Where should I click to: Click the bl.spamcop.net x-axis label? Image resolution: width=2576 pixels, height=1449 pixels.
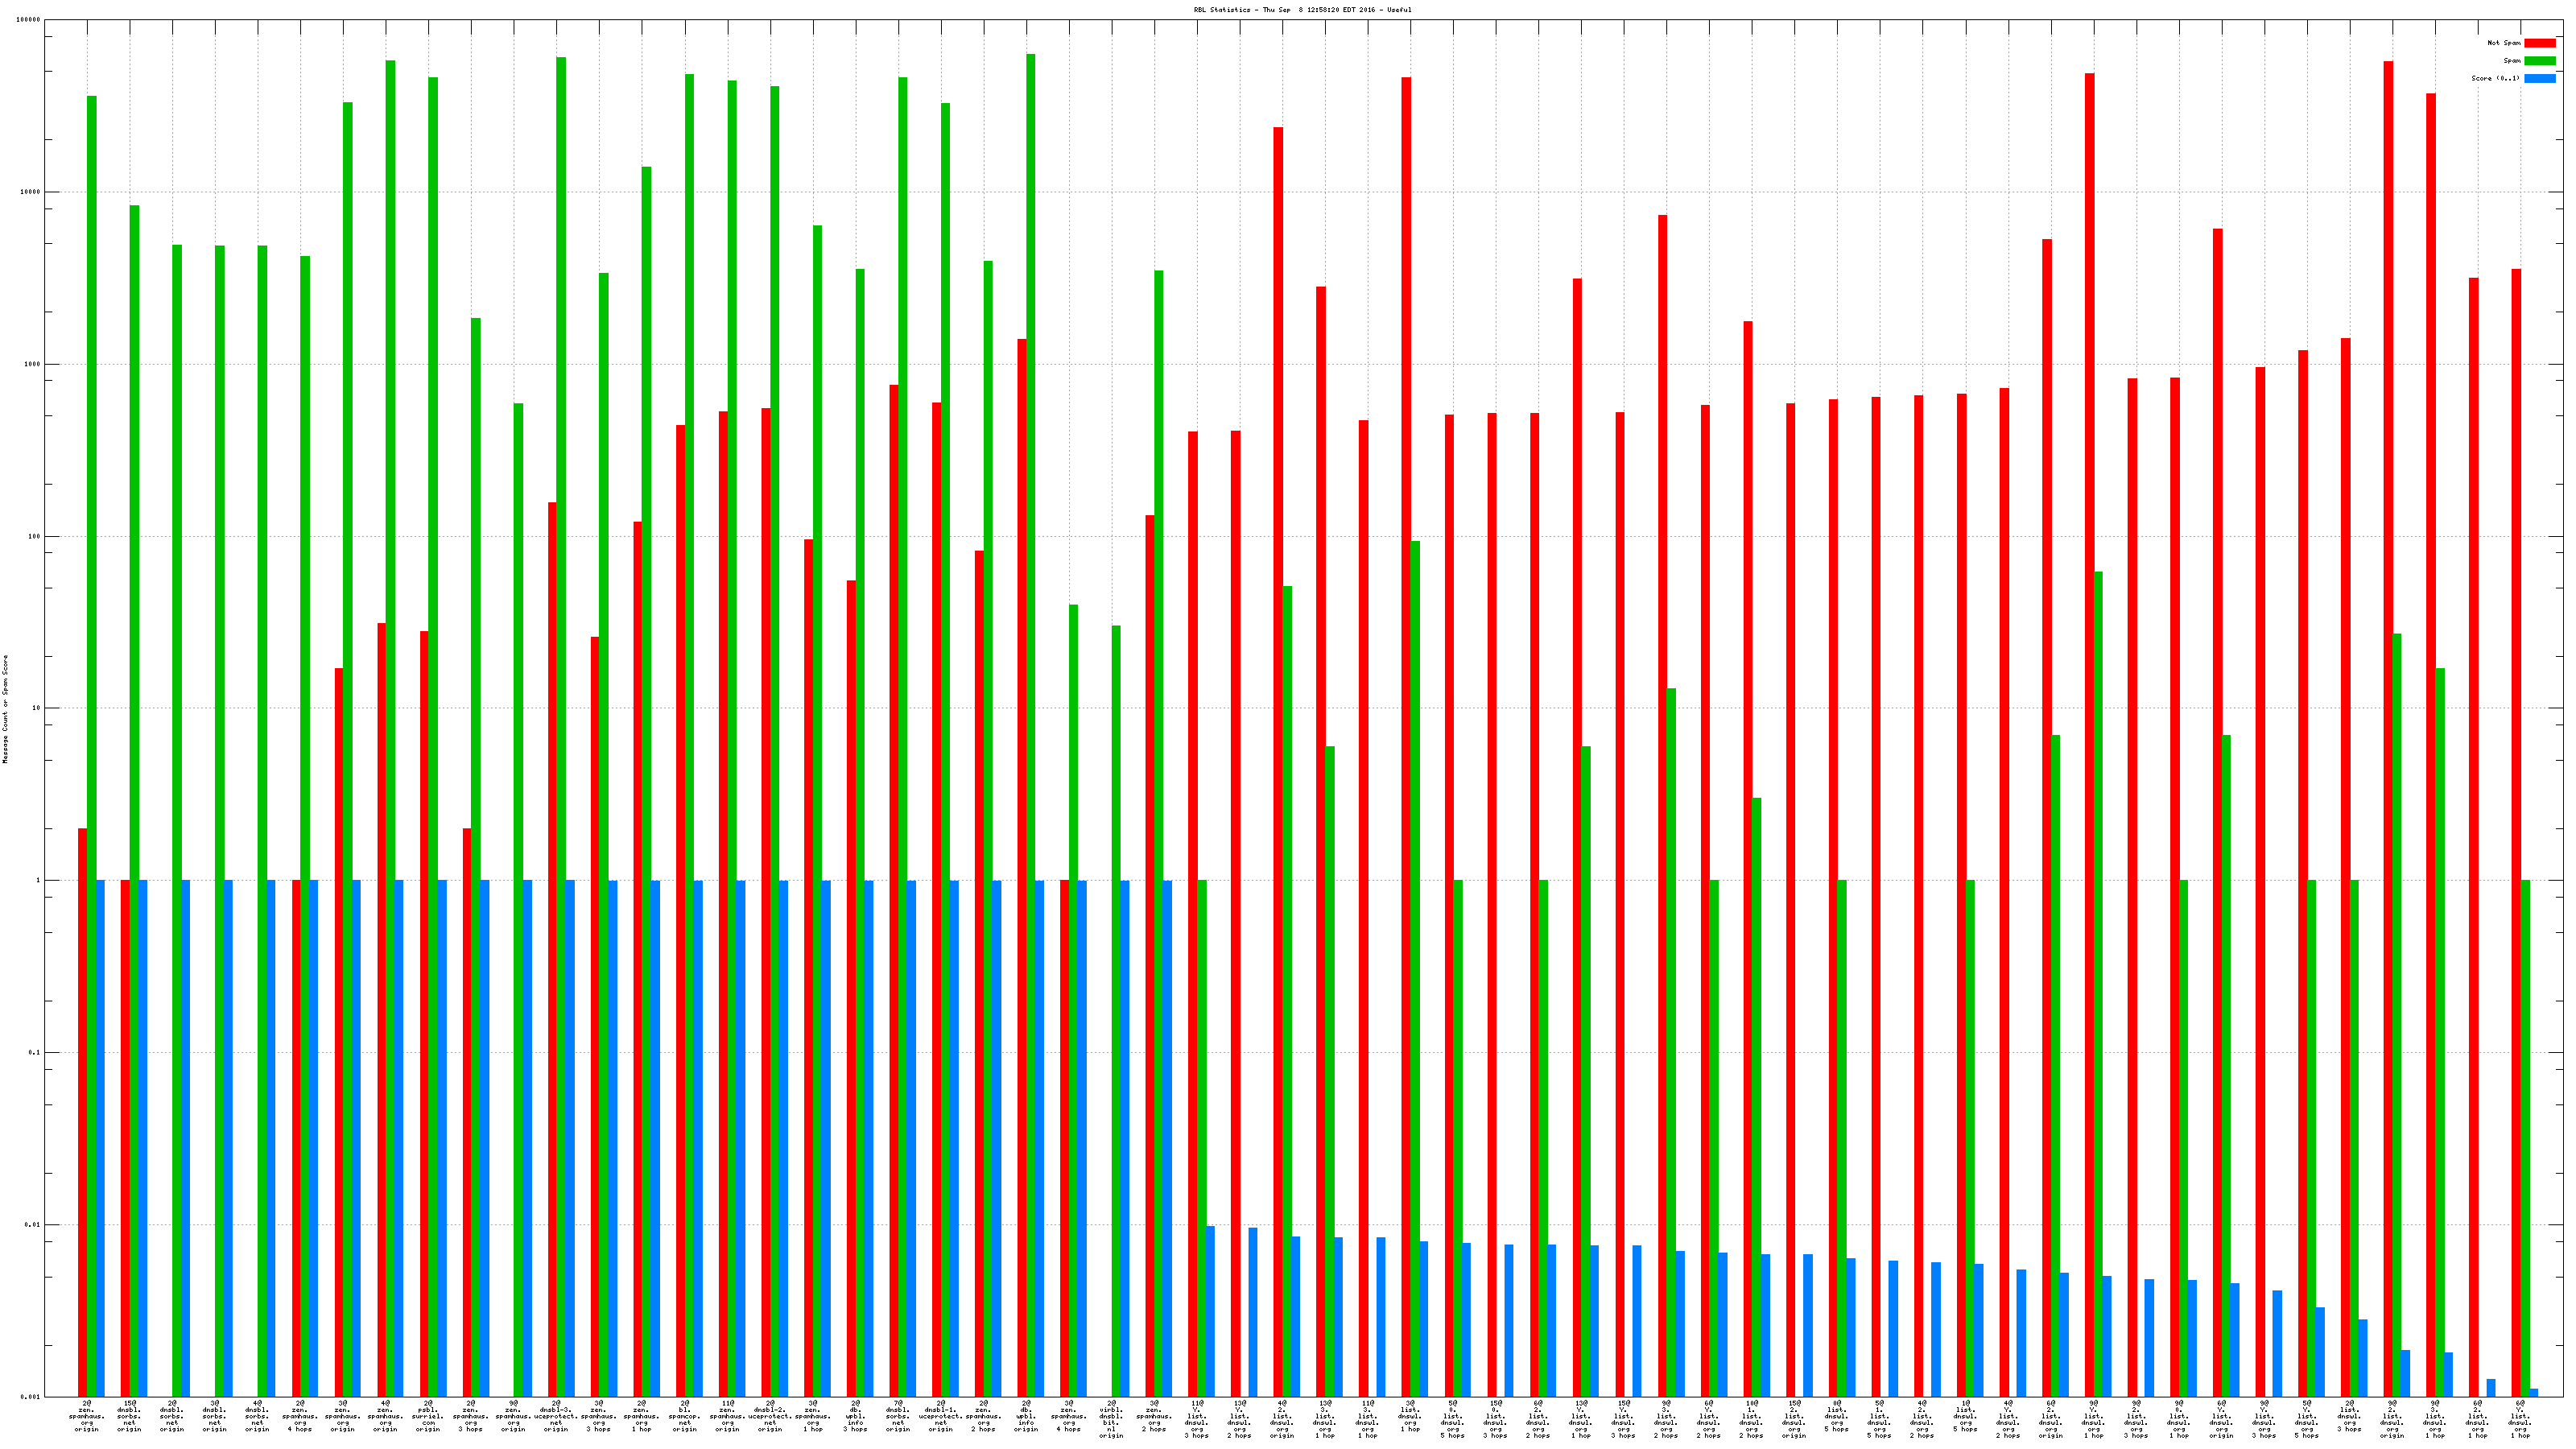pyautogui.click(x=684, y=1416)
